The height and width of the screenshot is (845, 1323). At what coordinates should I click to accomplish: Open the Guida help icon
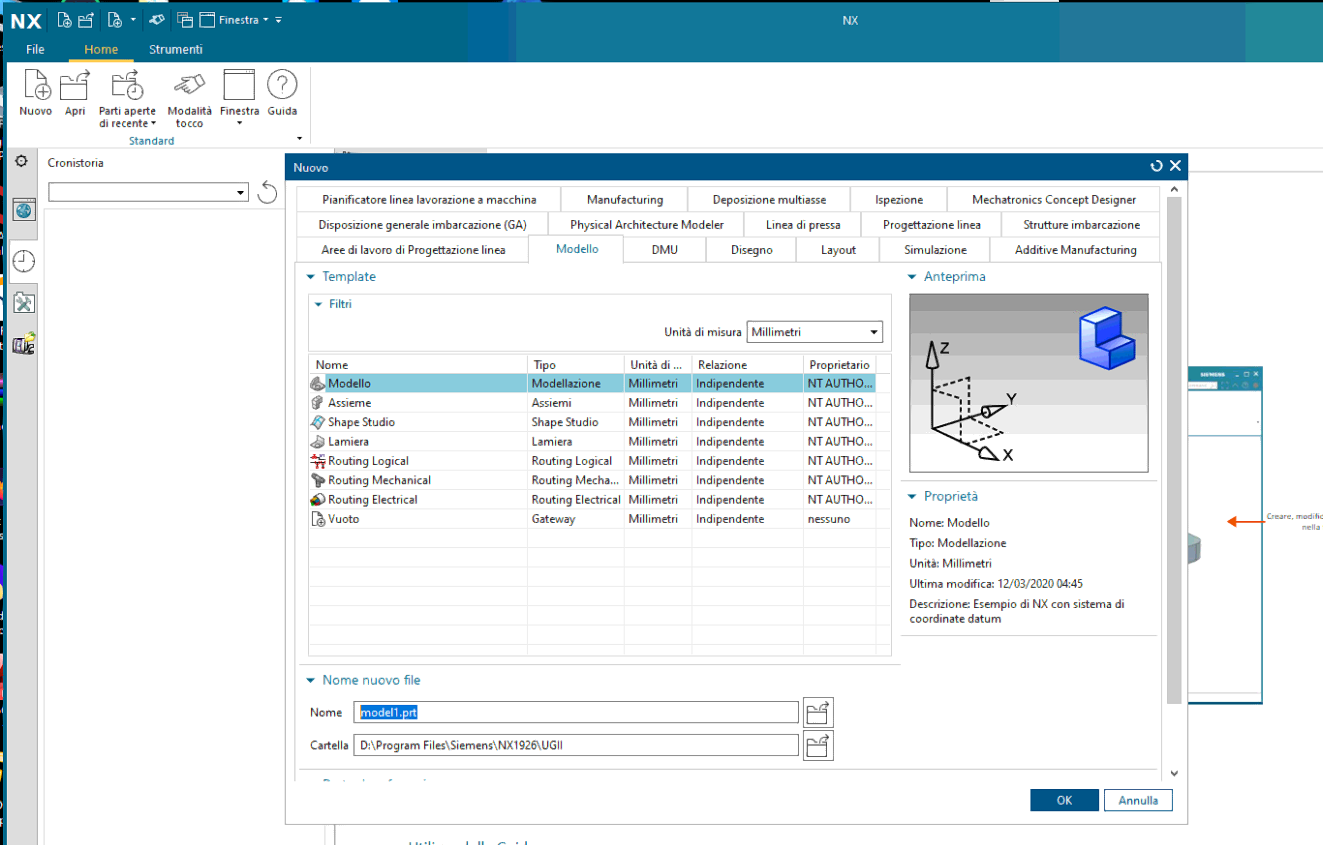pyautogui.click(x=282, y=86)
